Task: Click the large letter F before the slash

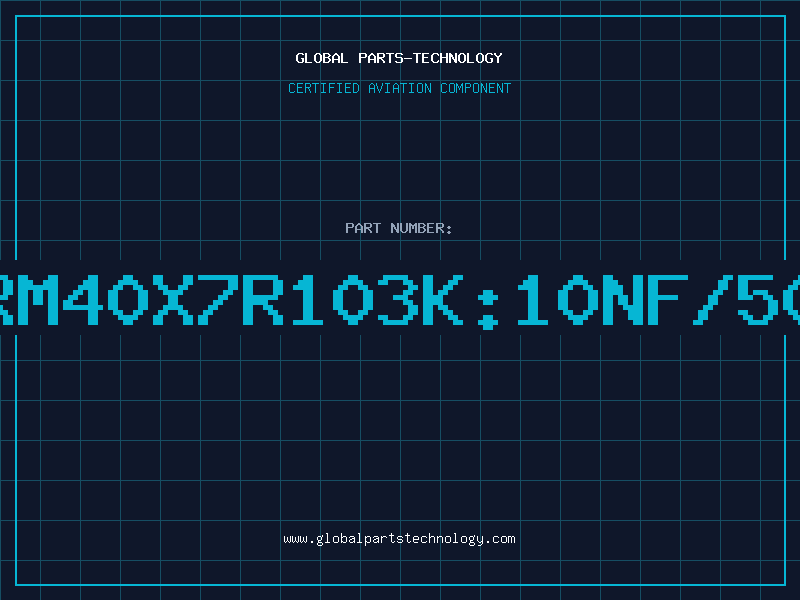Action: pyautogui.click(x=667, y=300)
